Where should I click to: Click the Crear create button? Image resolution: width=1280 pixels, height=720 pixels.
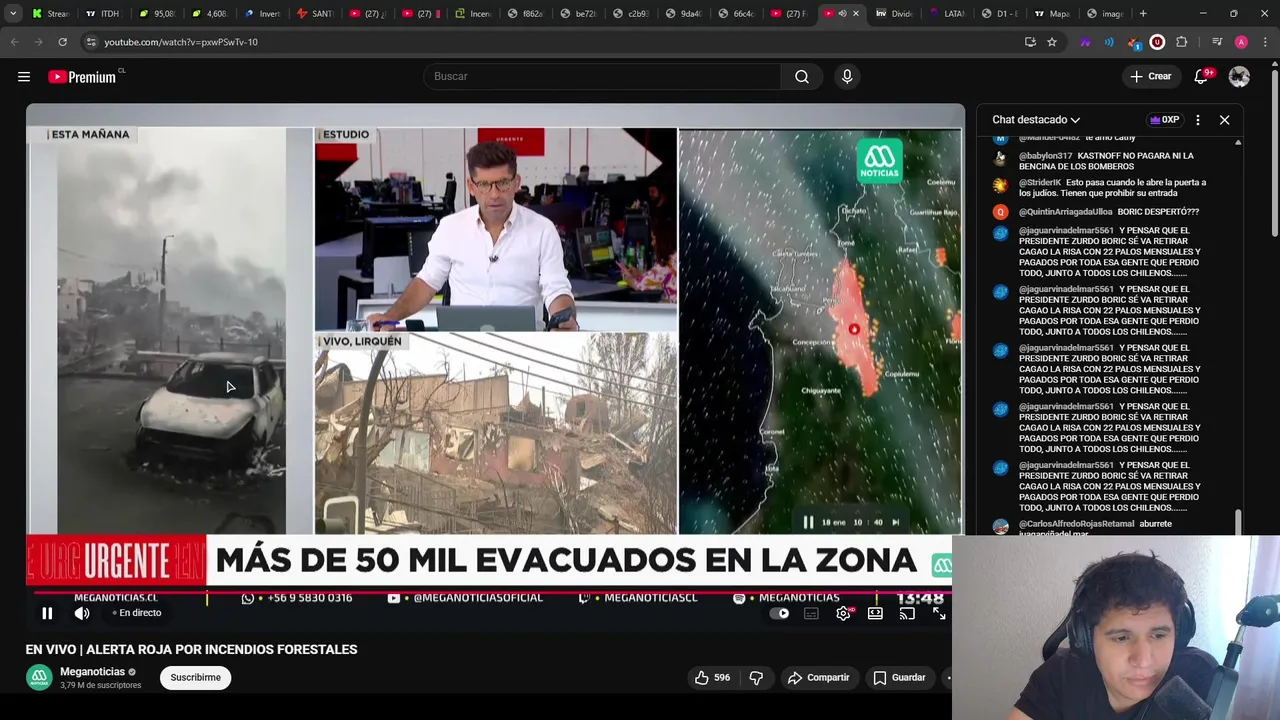[x=1150, y=76]
